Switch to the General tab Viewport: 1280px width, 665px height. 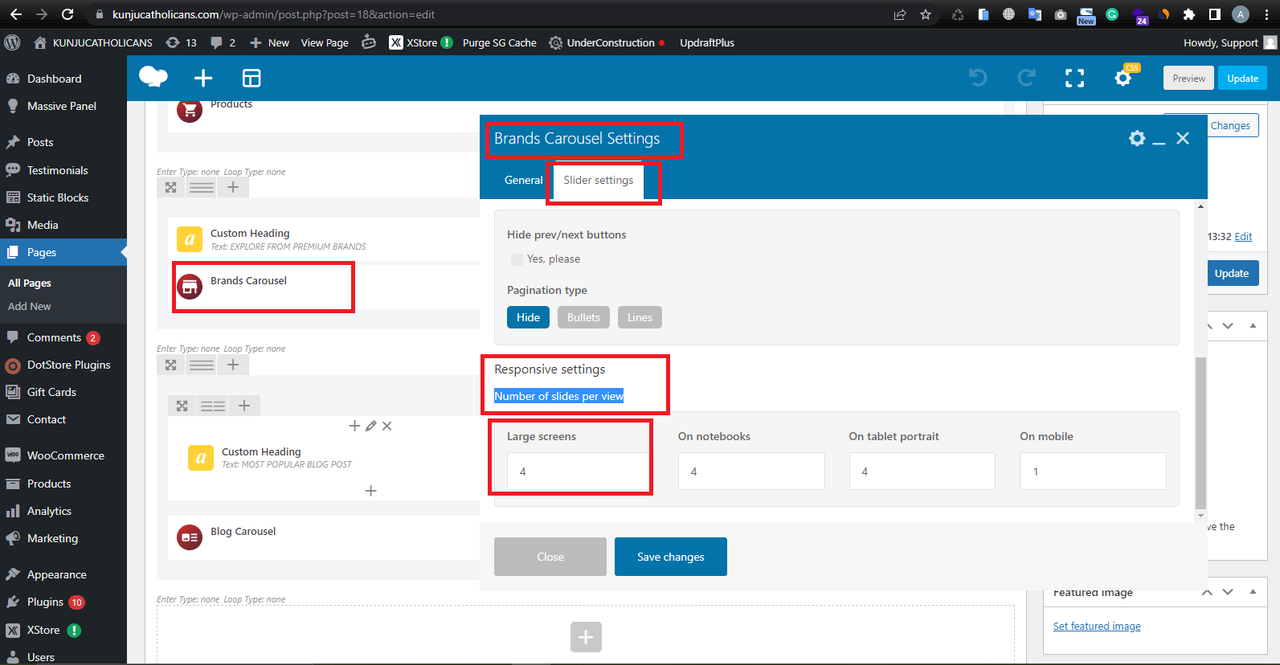[523, 180]
